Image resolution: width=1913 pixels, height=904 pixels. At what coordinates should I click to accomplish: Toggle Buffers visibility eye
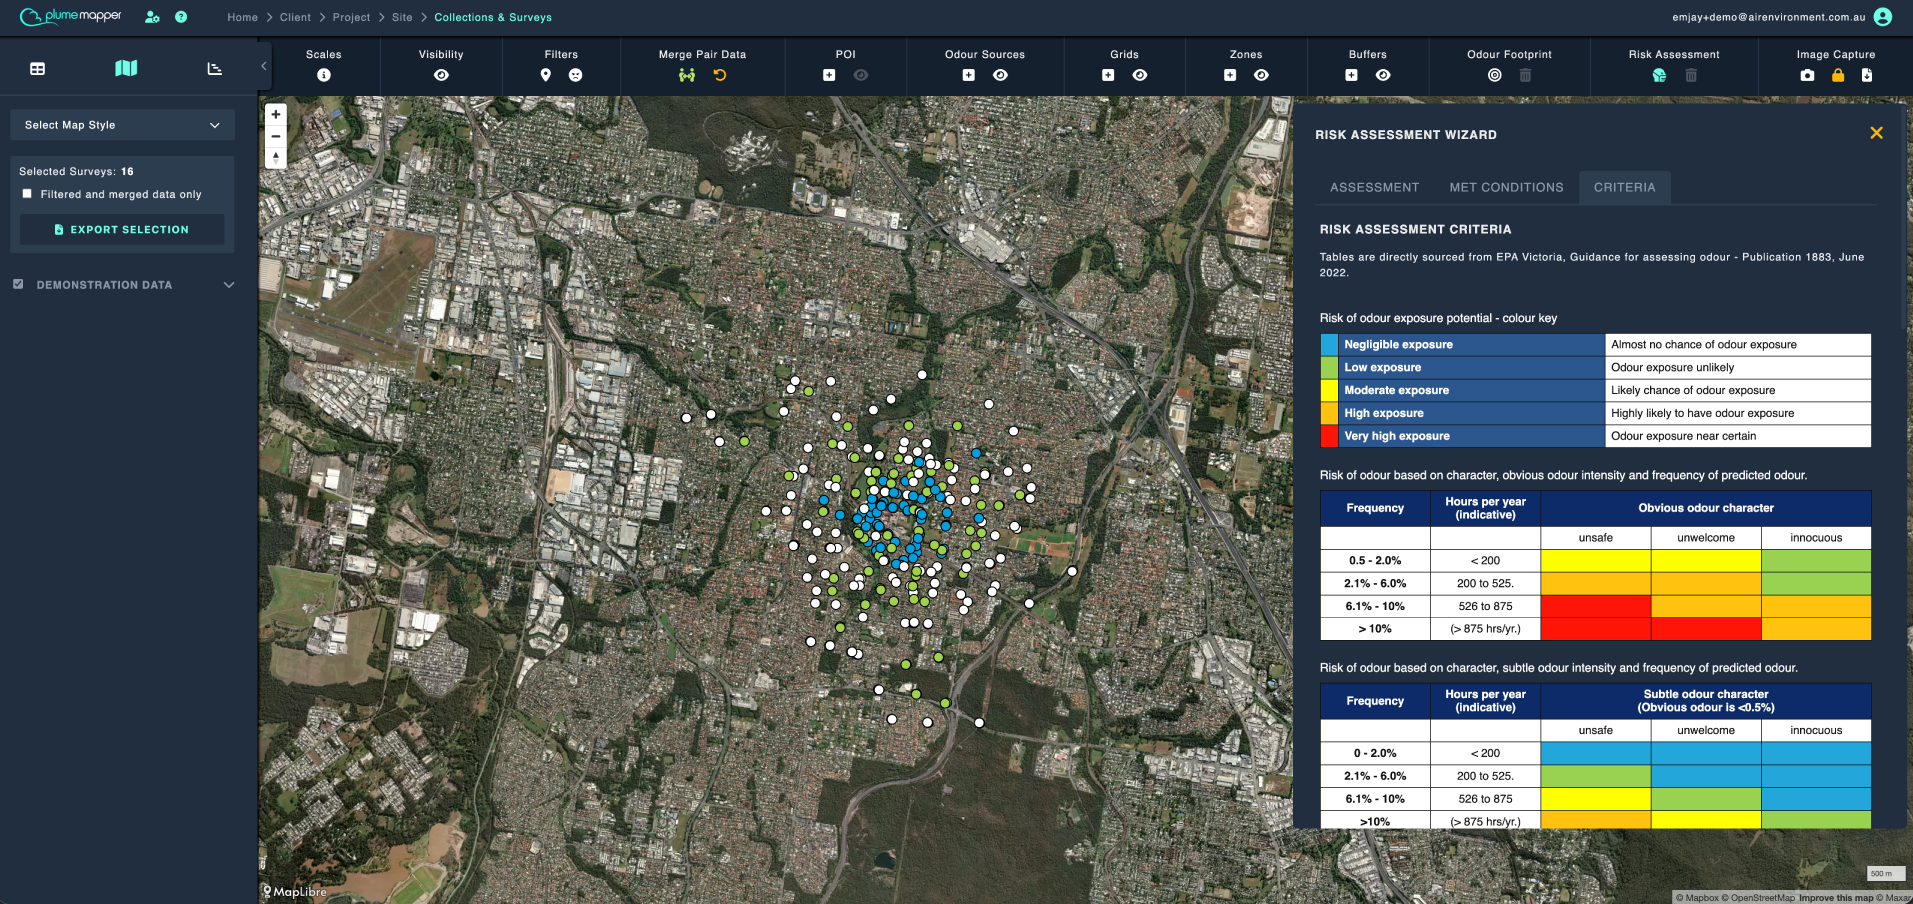click(1383, 75)
